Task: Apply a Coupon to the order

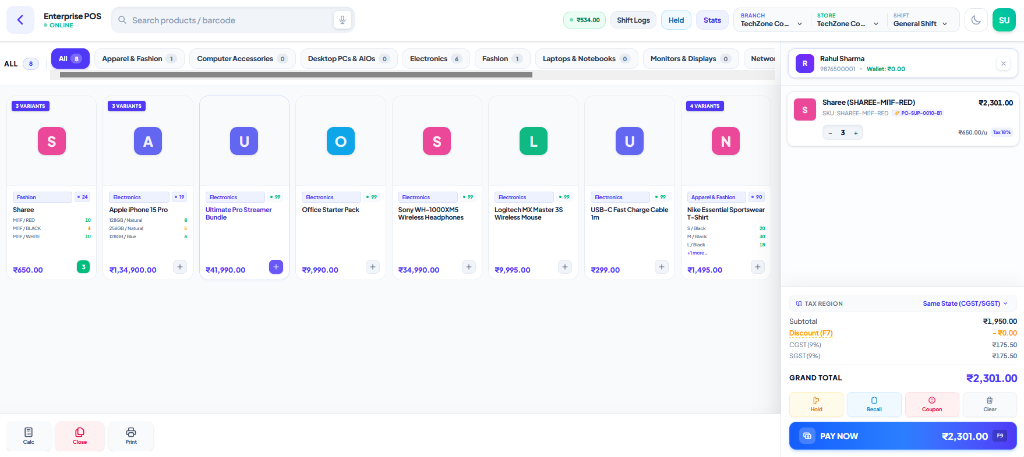Action: point(932,404)
